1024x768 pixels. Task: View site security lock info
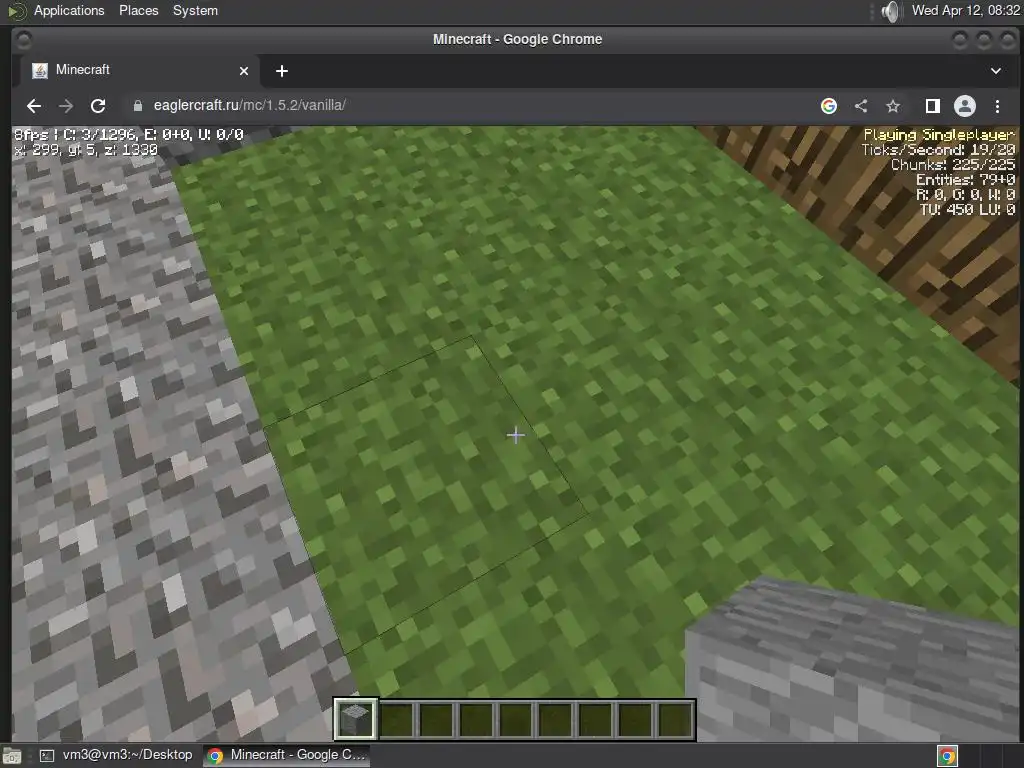(x=138, y=106)
